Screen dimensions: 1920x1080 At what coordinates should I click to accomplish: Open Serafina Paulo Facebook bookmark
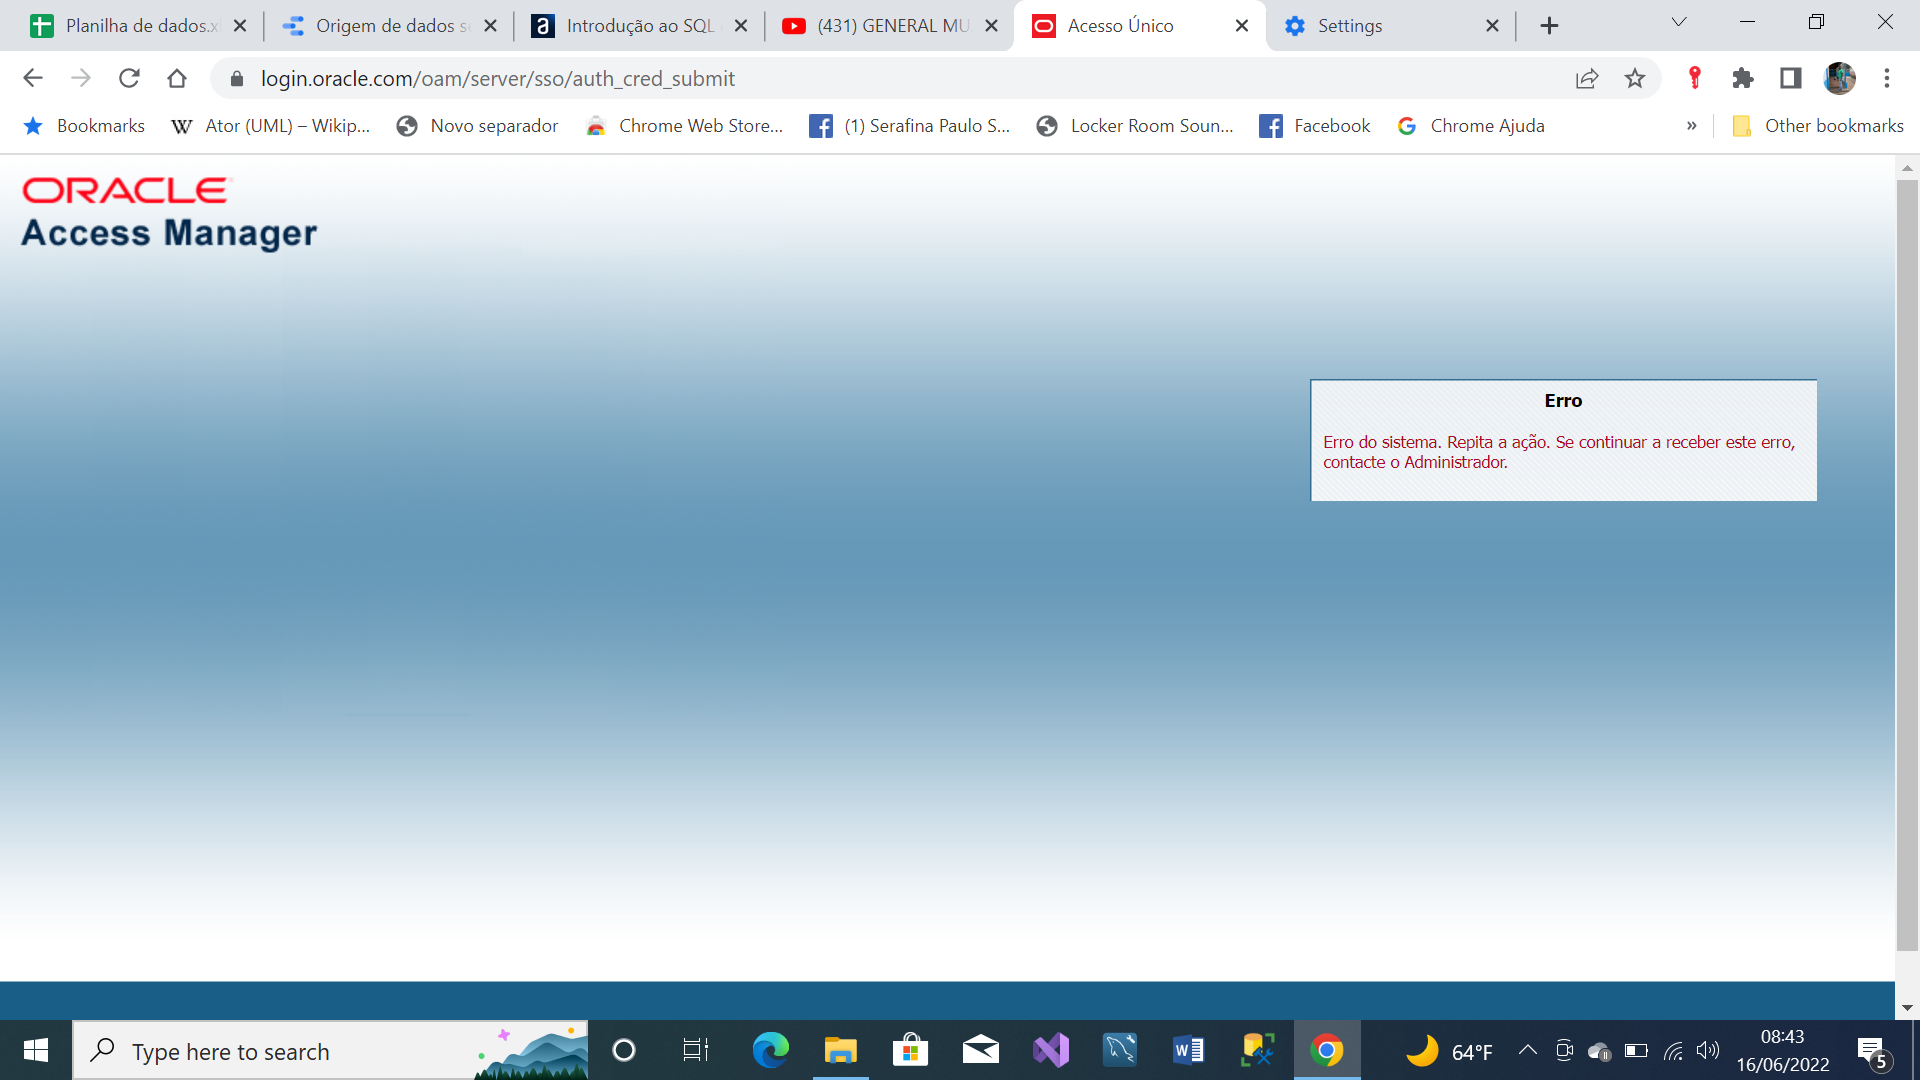pos(910,126)
